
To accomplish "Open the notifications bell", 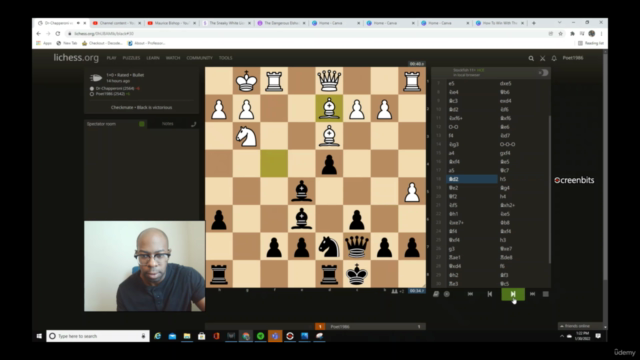I will pos(554,58).
